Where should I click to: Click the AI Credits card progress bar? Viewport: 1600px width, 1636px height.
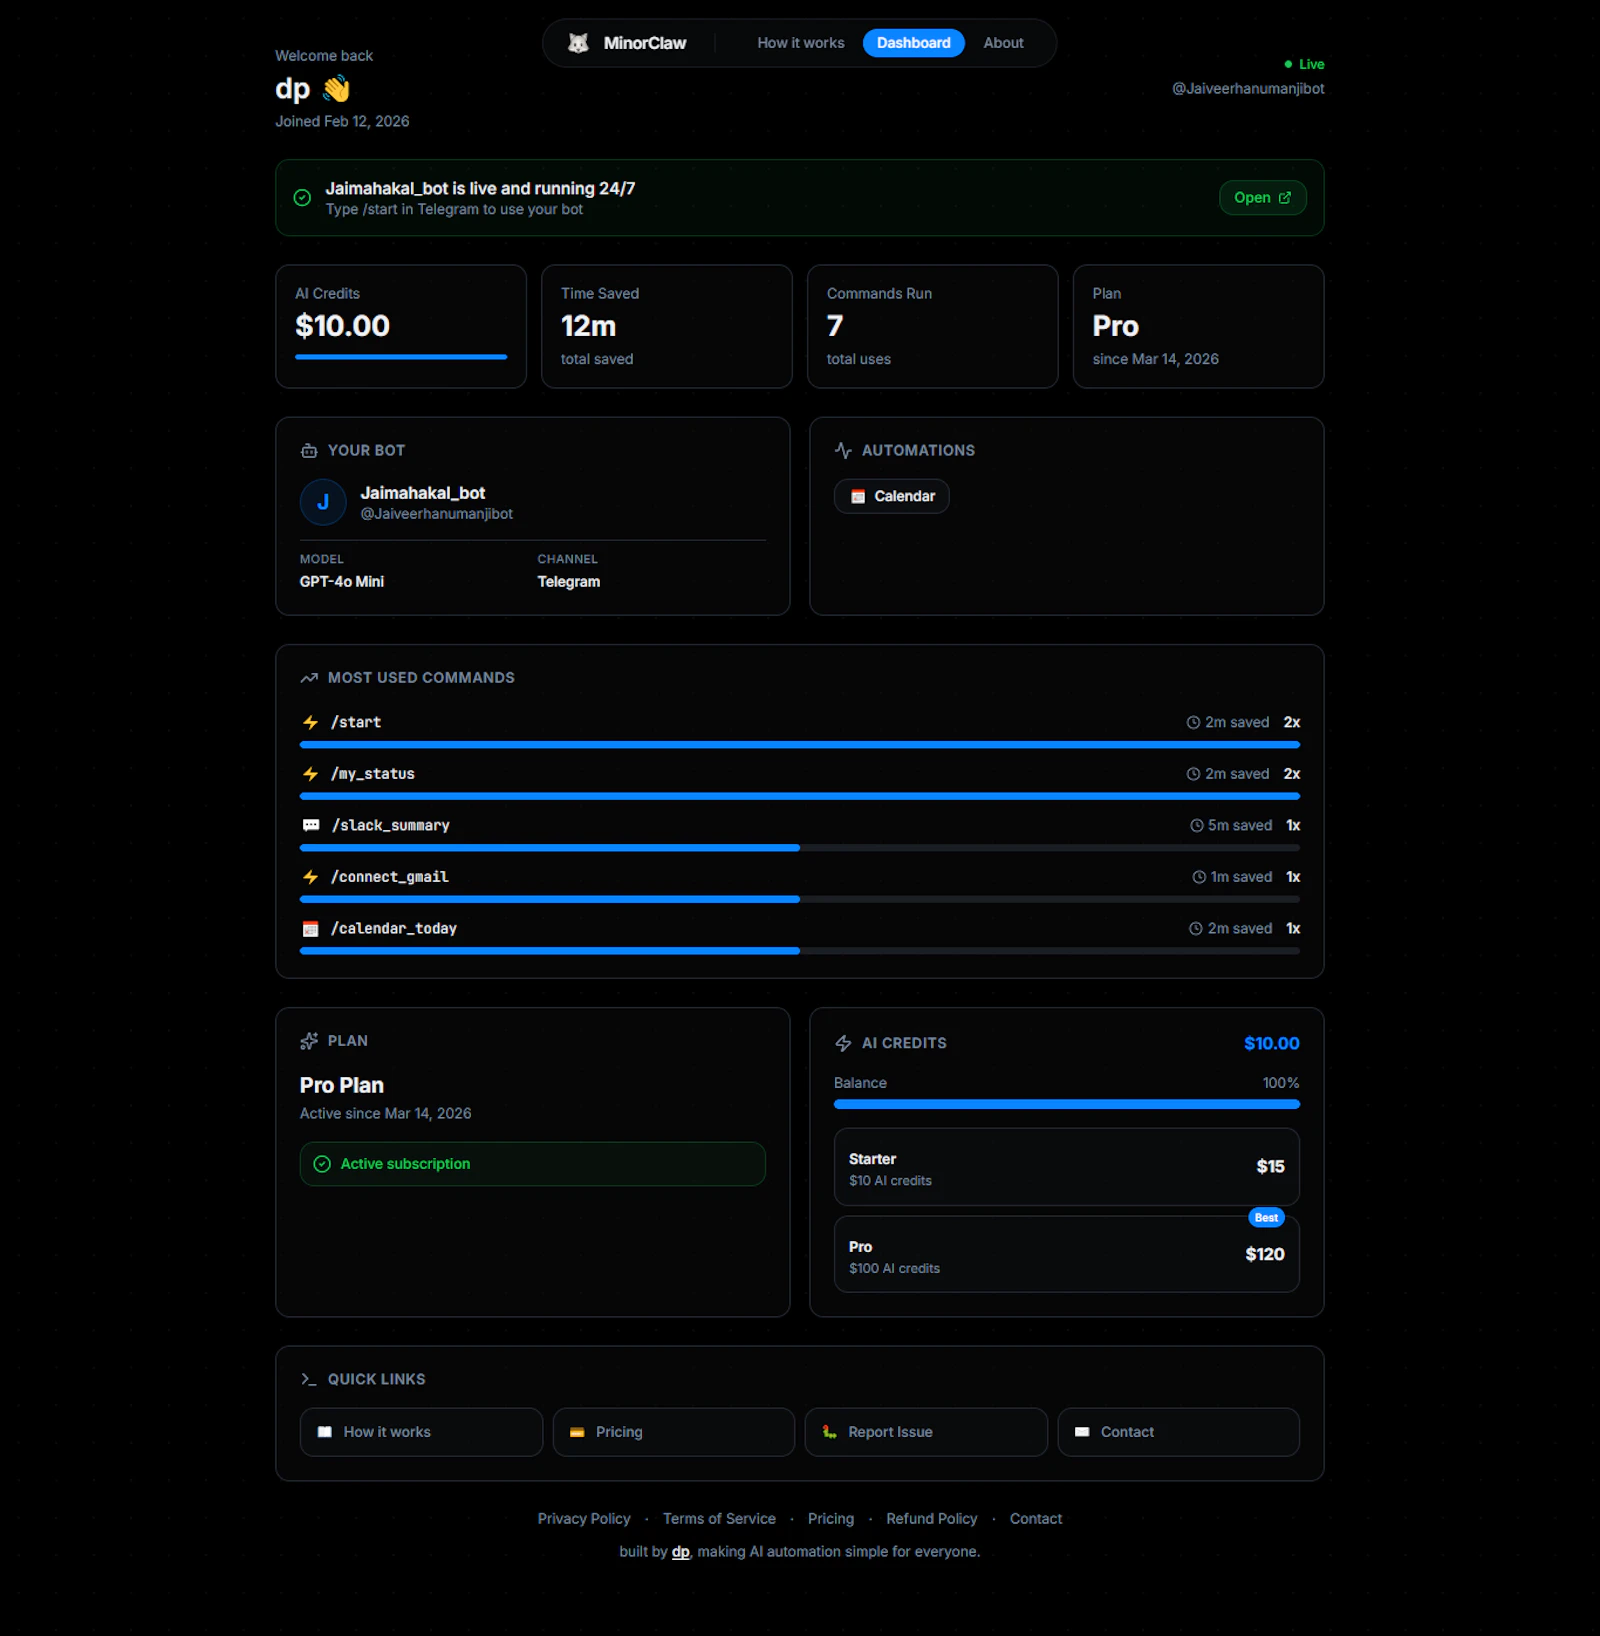coord(401,357)
